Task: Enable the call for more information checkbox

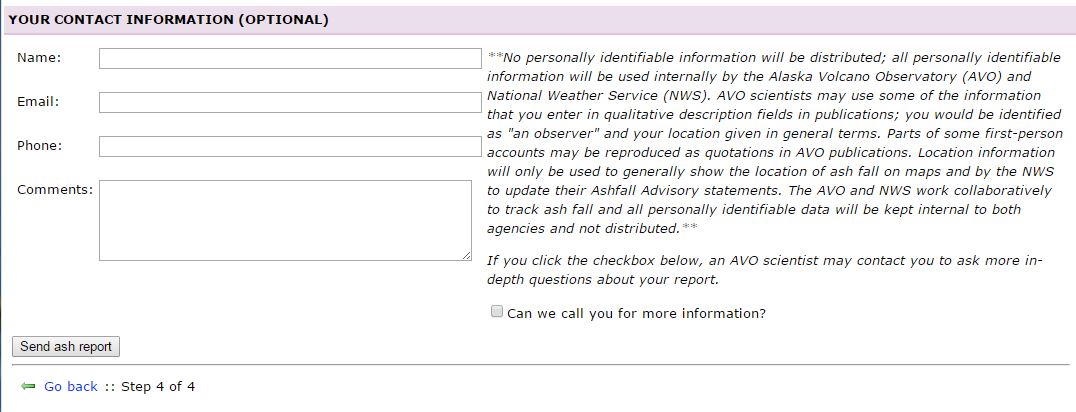Action: coord(497,312)
